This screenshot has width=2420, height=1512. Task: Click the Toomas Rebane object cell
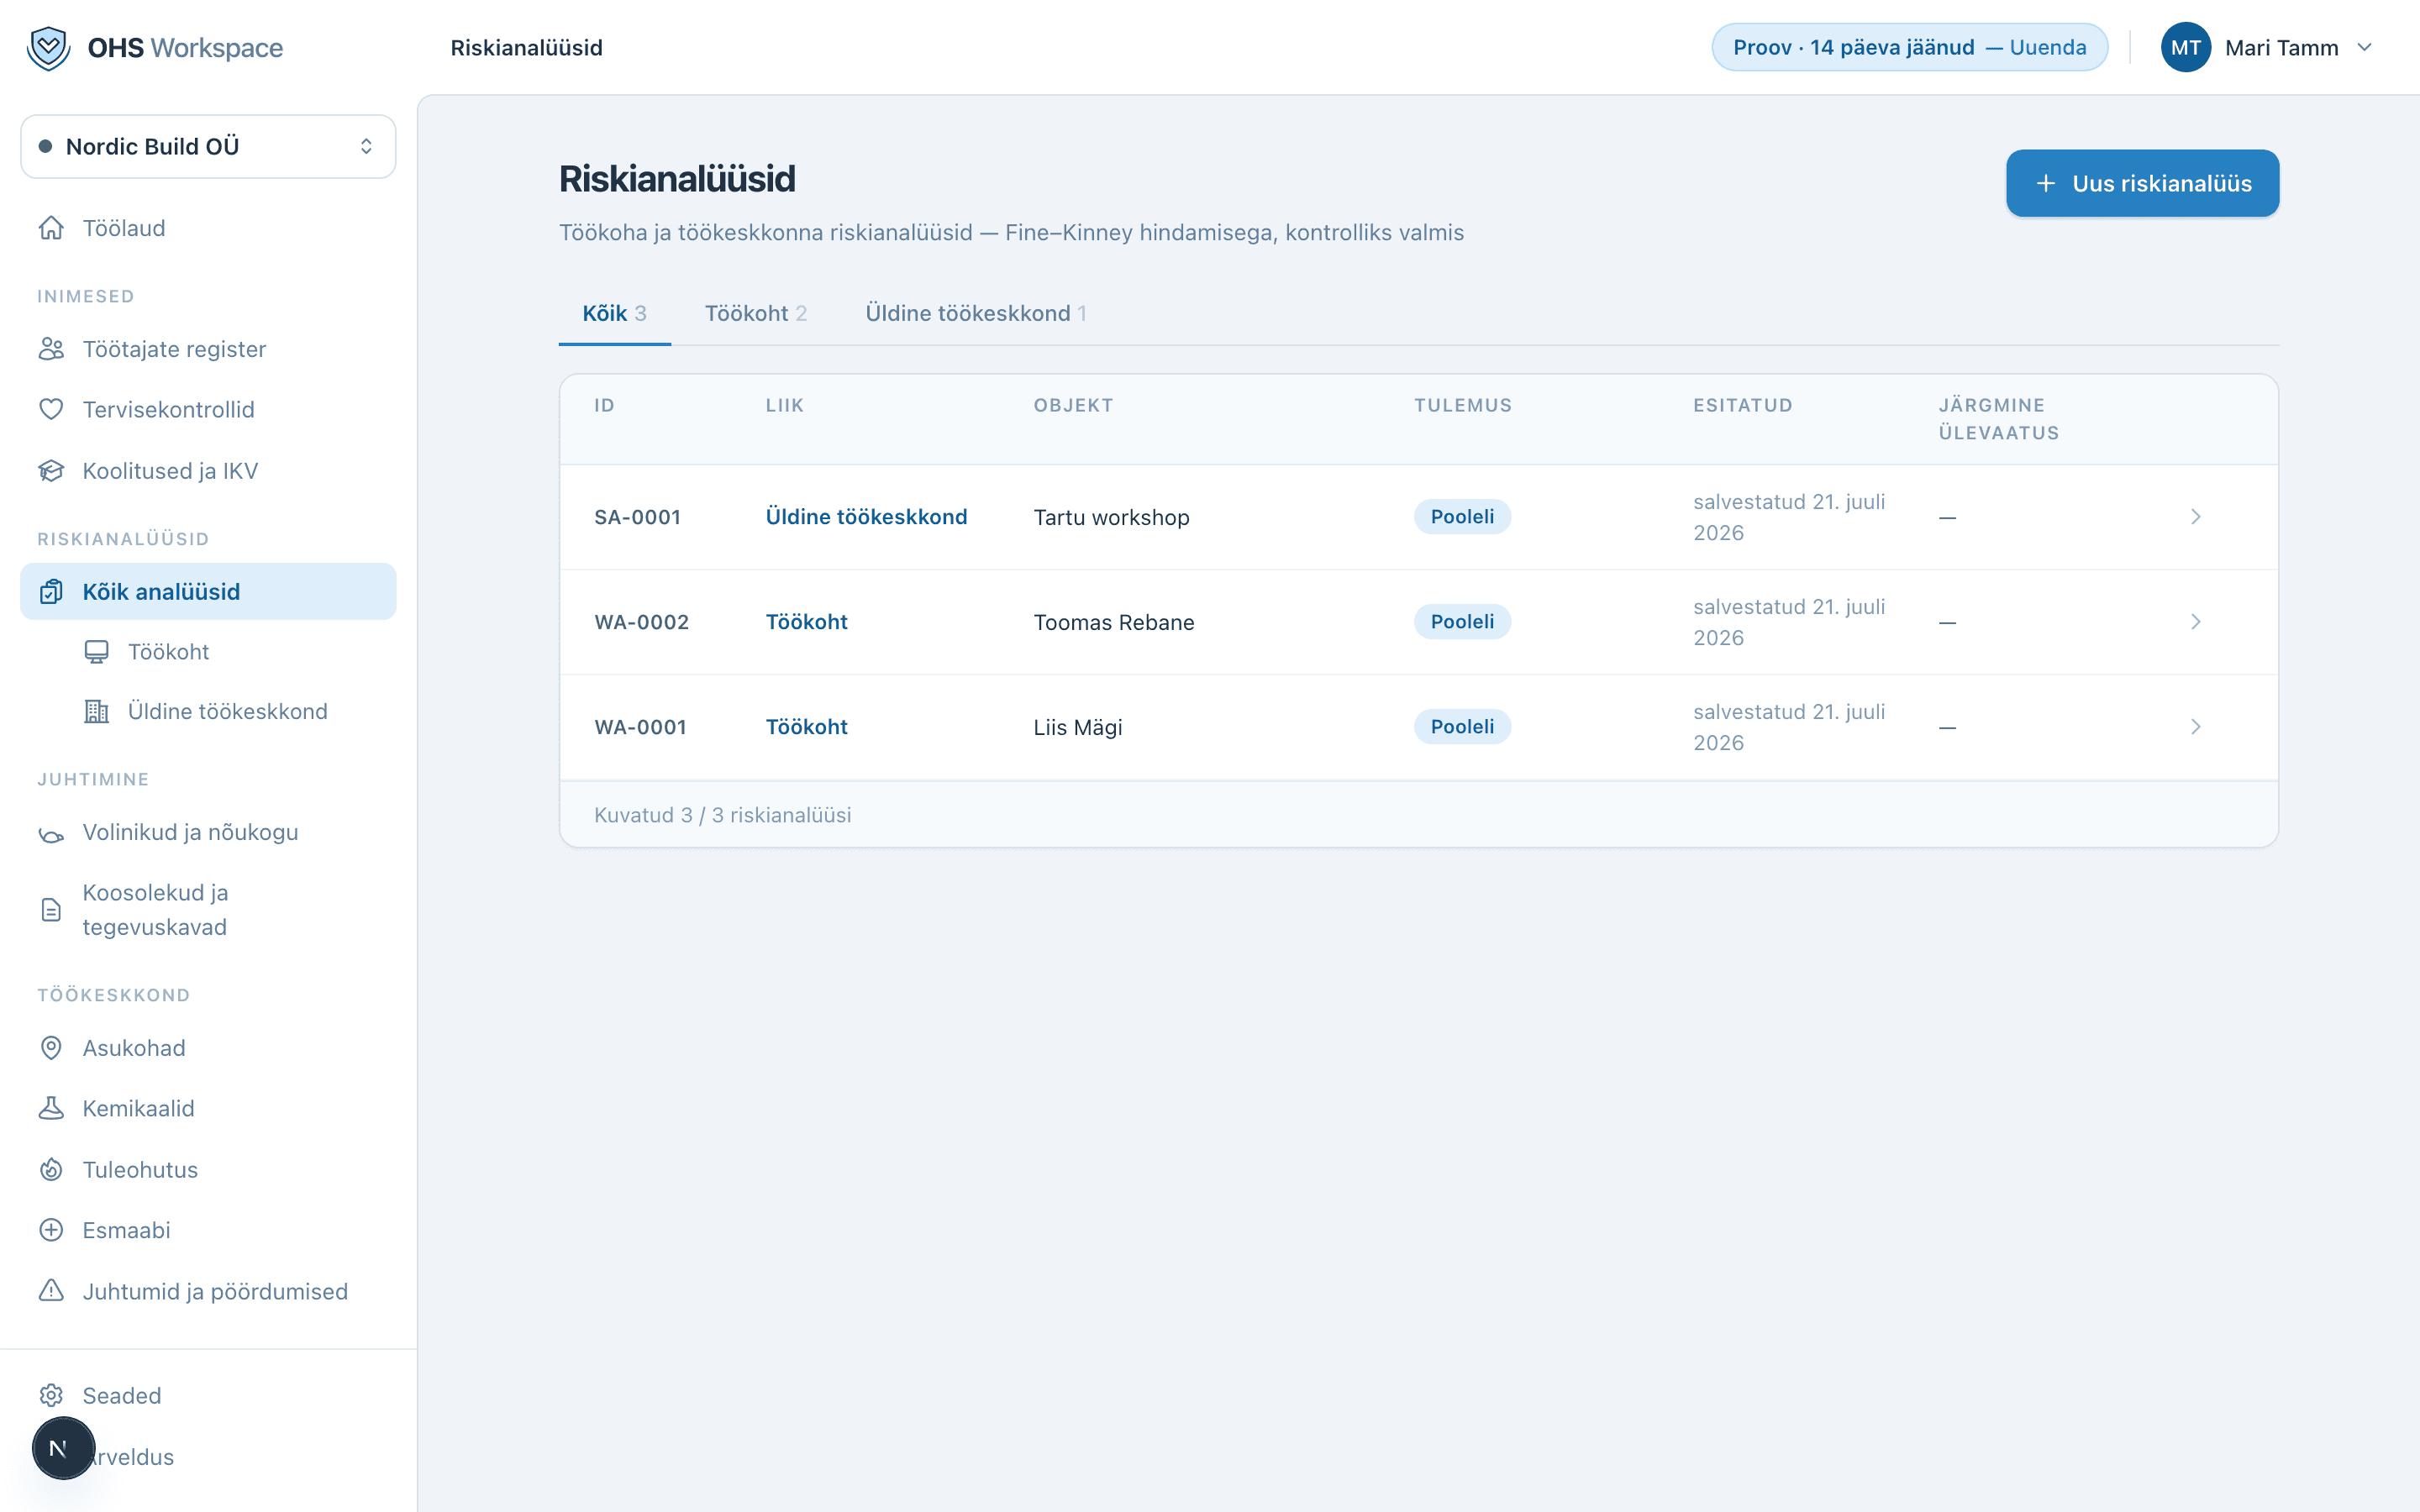(1114, 622)
